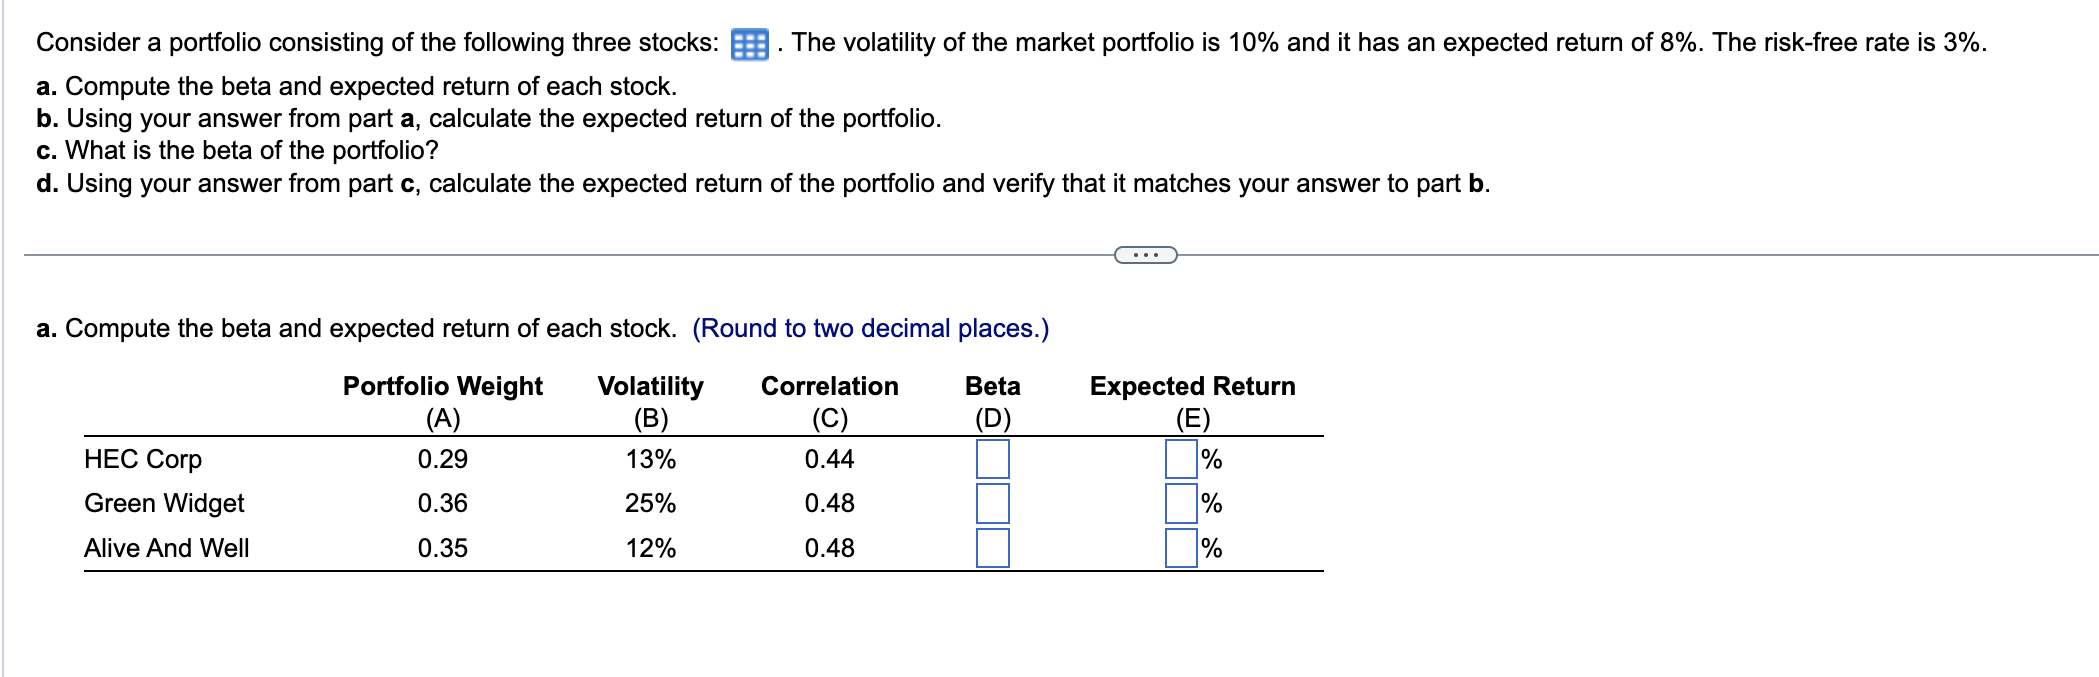Viewport: 2099px width, 677px height.
Task: Click the Alive And Well beta input
Action: pos(992,548)
